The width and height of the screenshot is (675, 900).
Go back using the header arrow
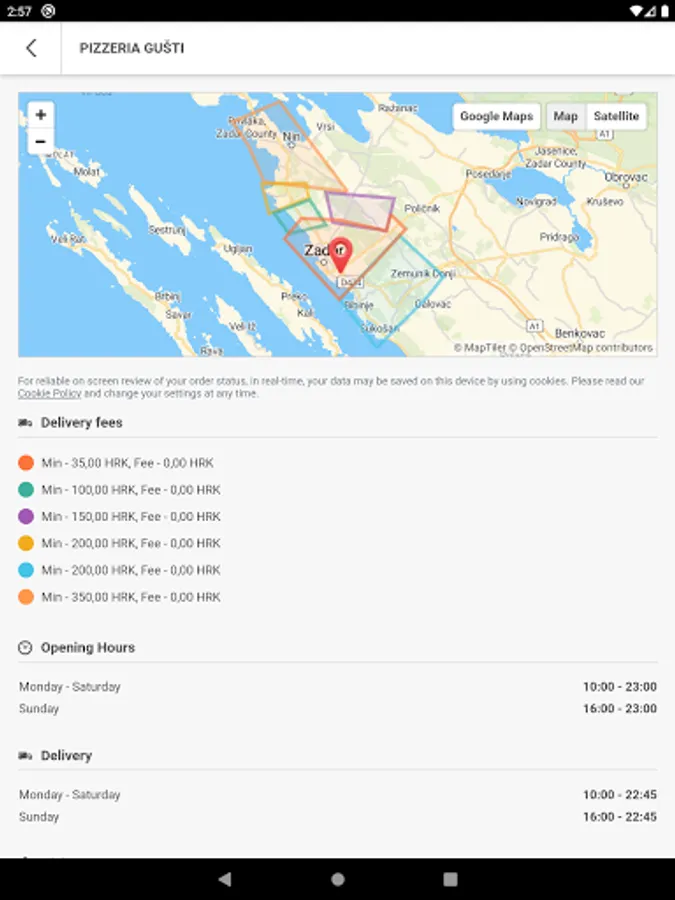point(31,48)
